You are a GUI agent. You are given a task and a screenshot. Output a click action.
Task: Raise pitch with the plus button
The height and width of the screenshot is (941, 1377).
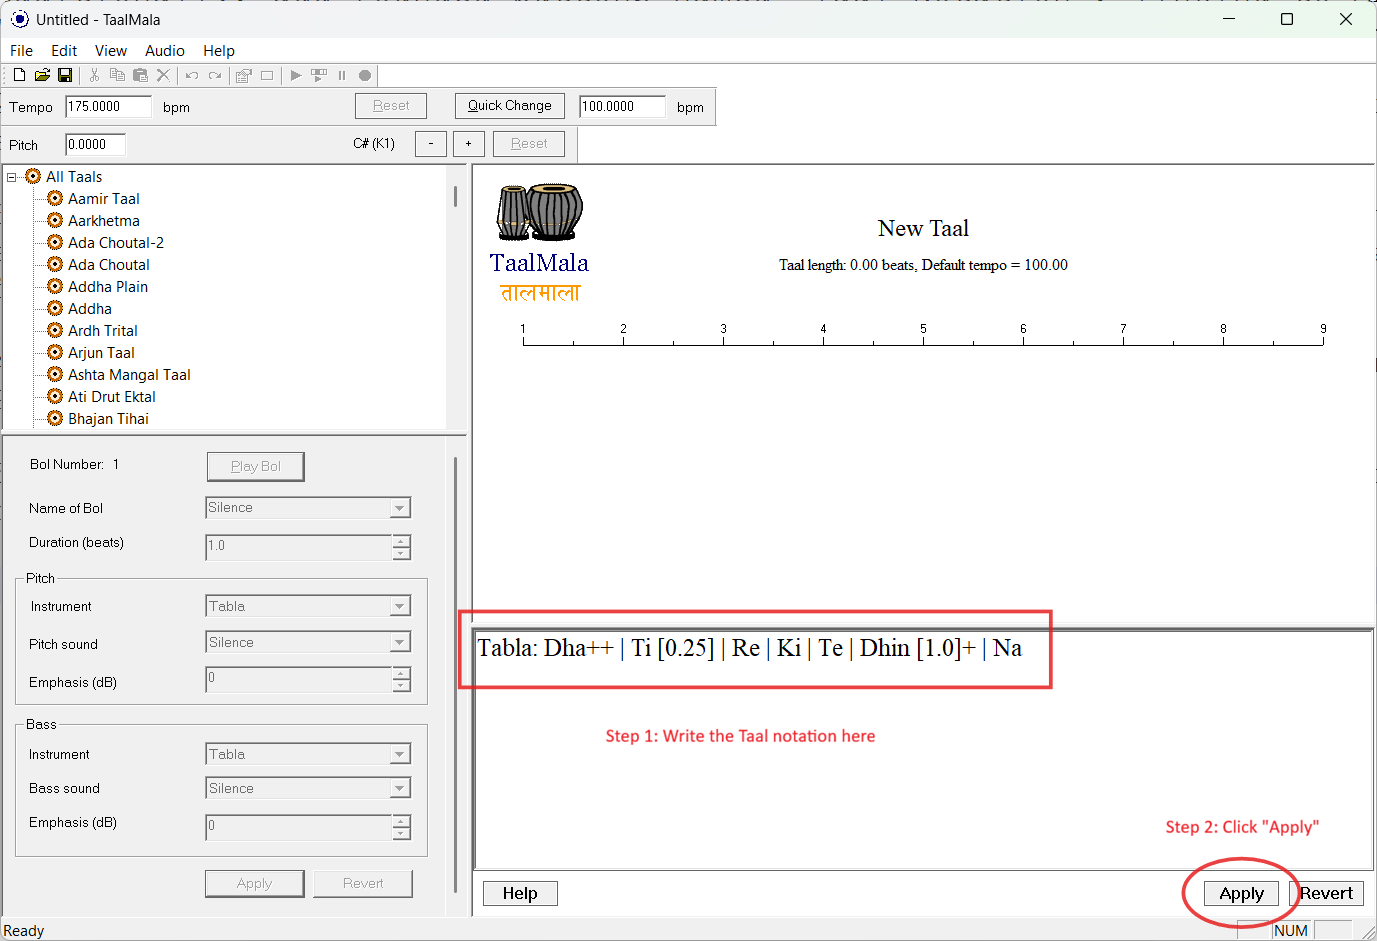[468, 144]
